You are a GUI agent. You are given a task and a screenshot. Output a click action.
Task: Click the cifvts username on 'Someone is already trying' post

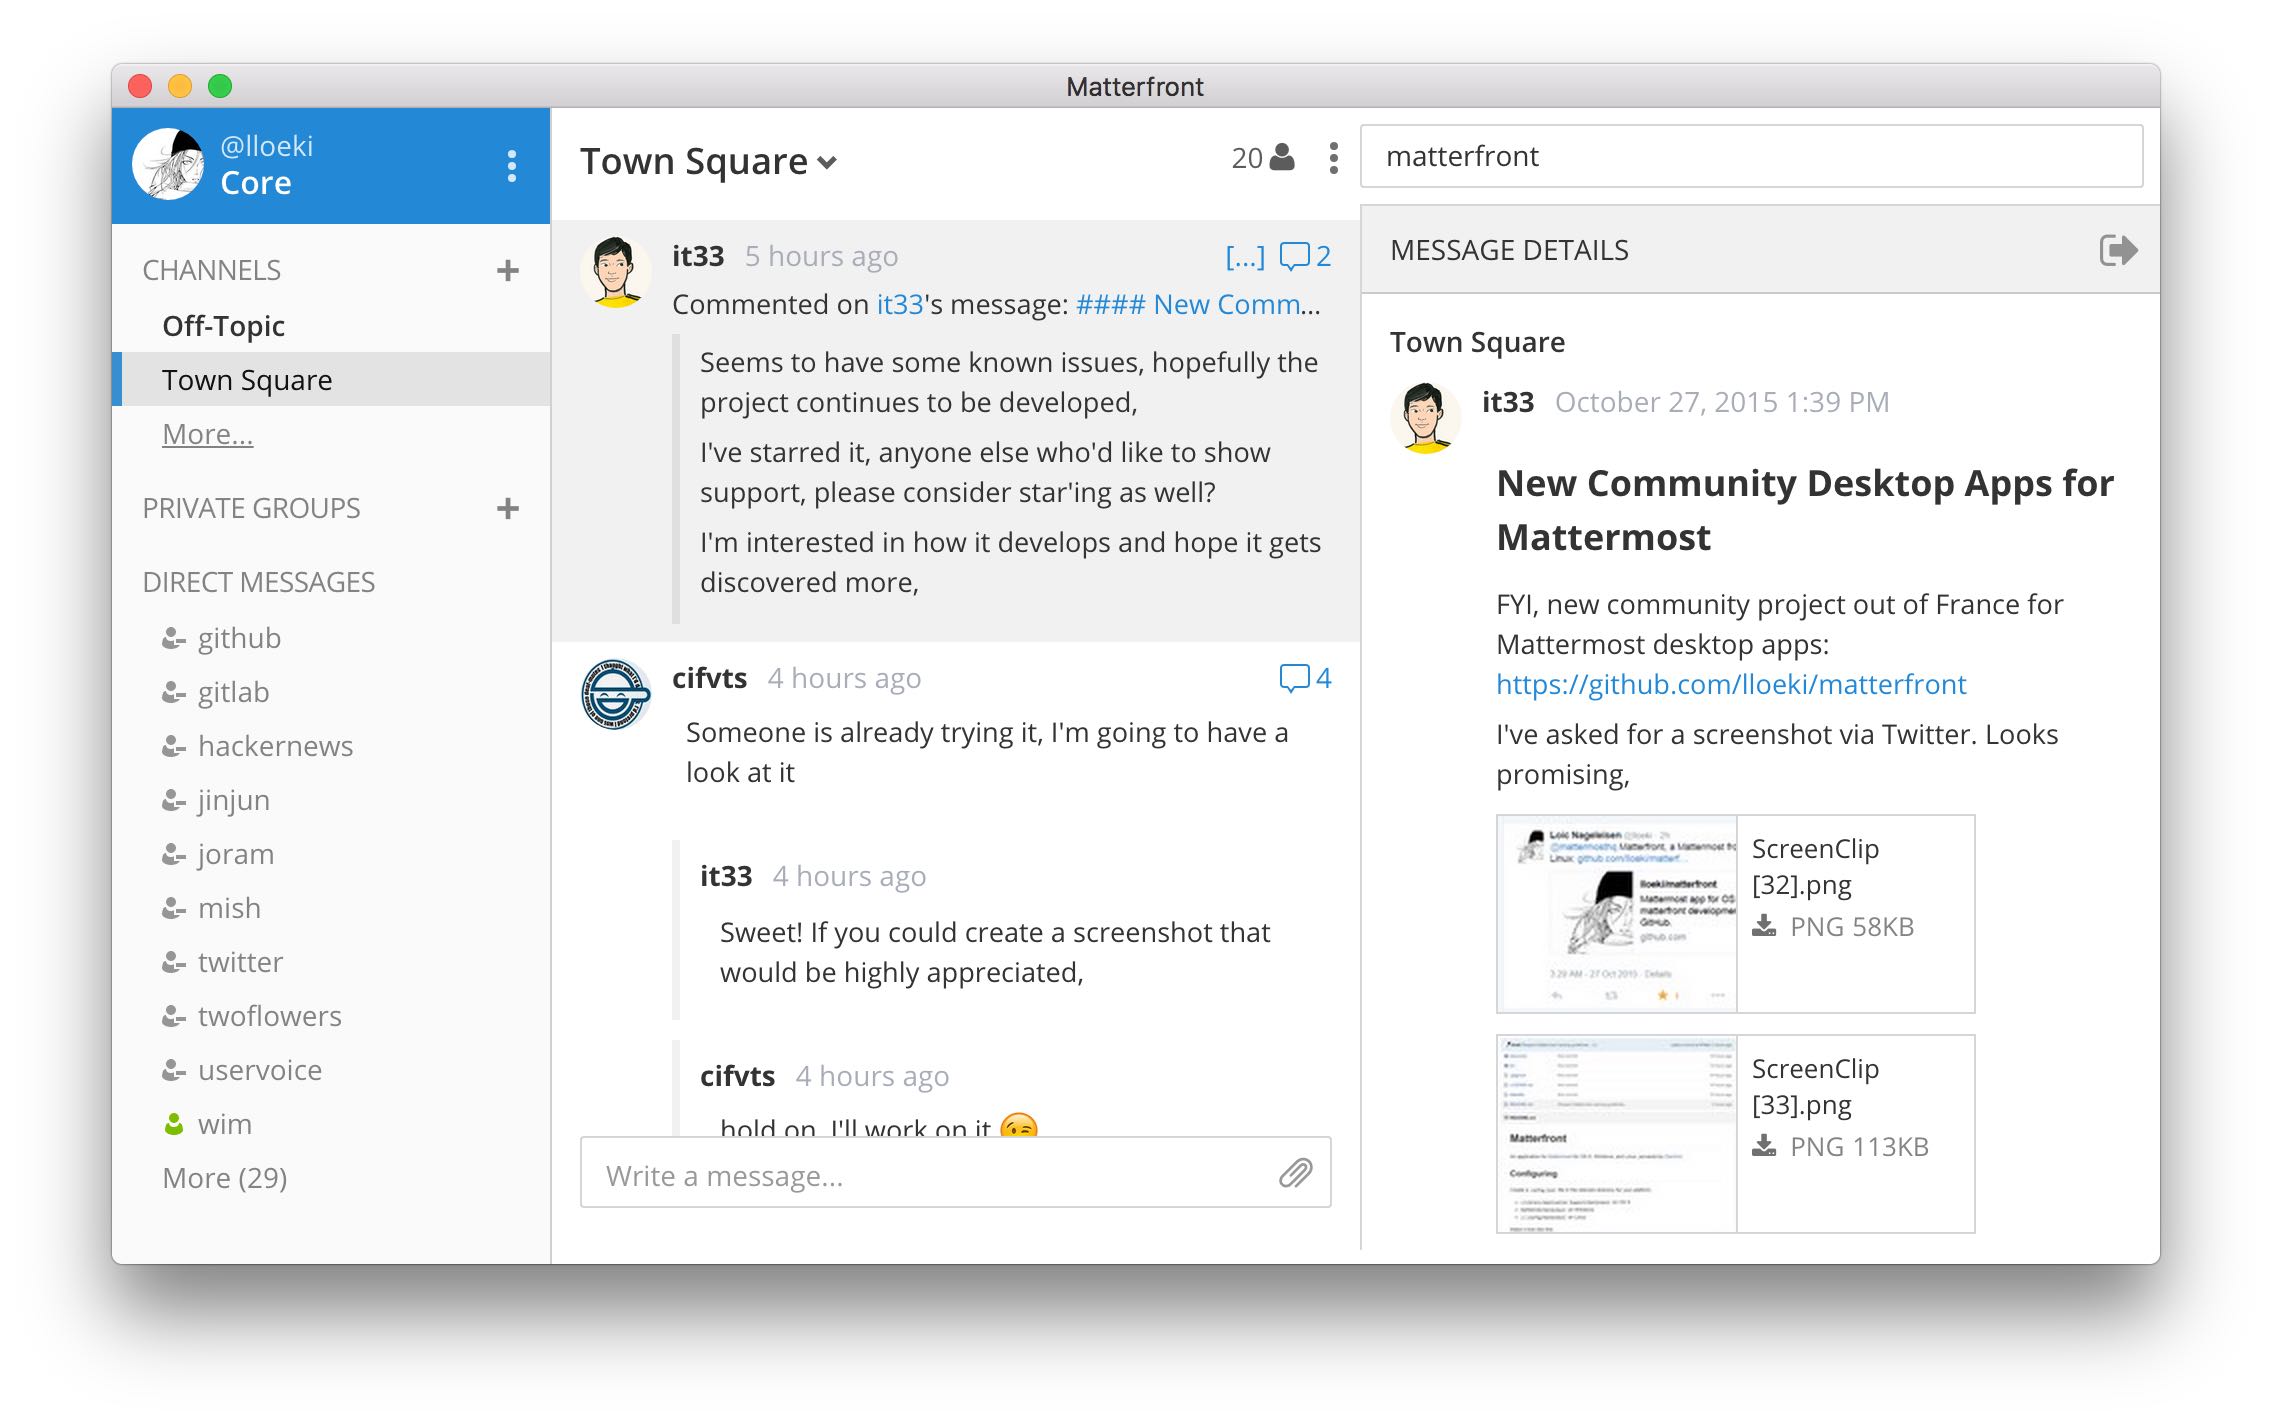click(x=709, y=678)
